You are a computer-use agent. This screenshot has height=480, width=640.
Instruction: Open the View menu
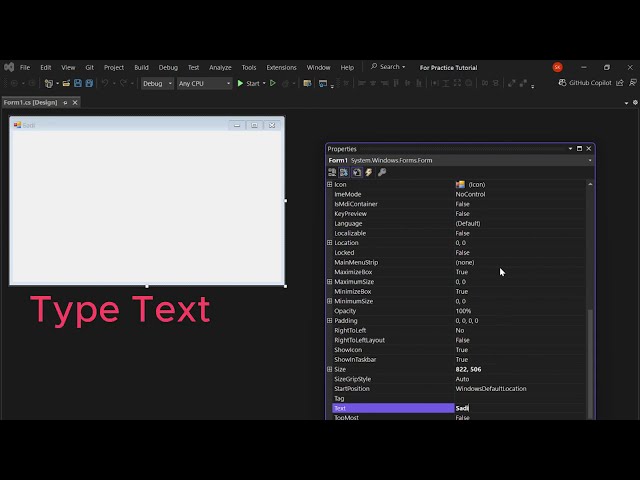[68, 67]
